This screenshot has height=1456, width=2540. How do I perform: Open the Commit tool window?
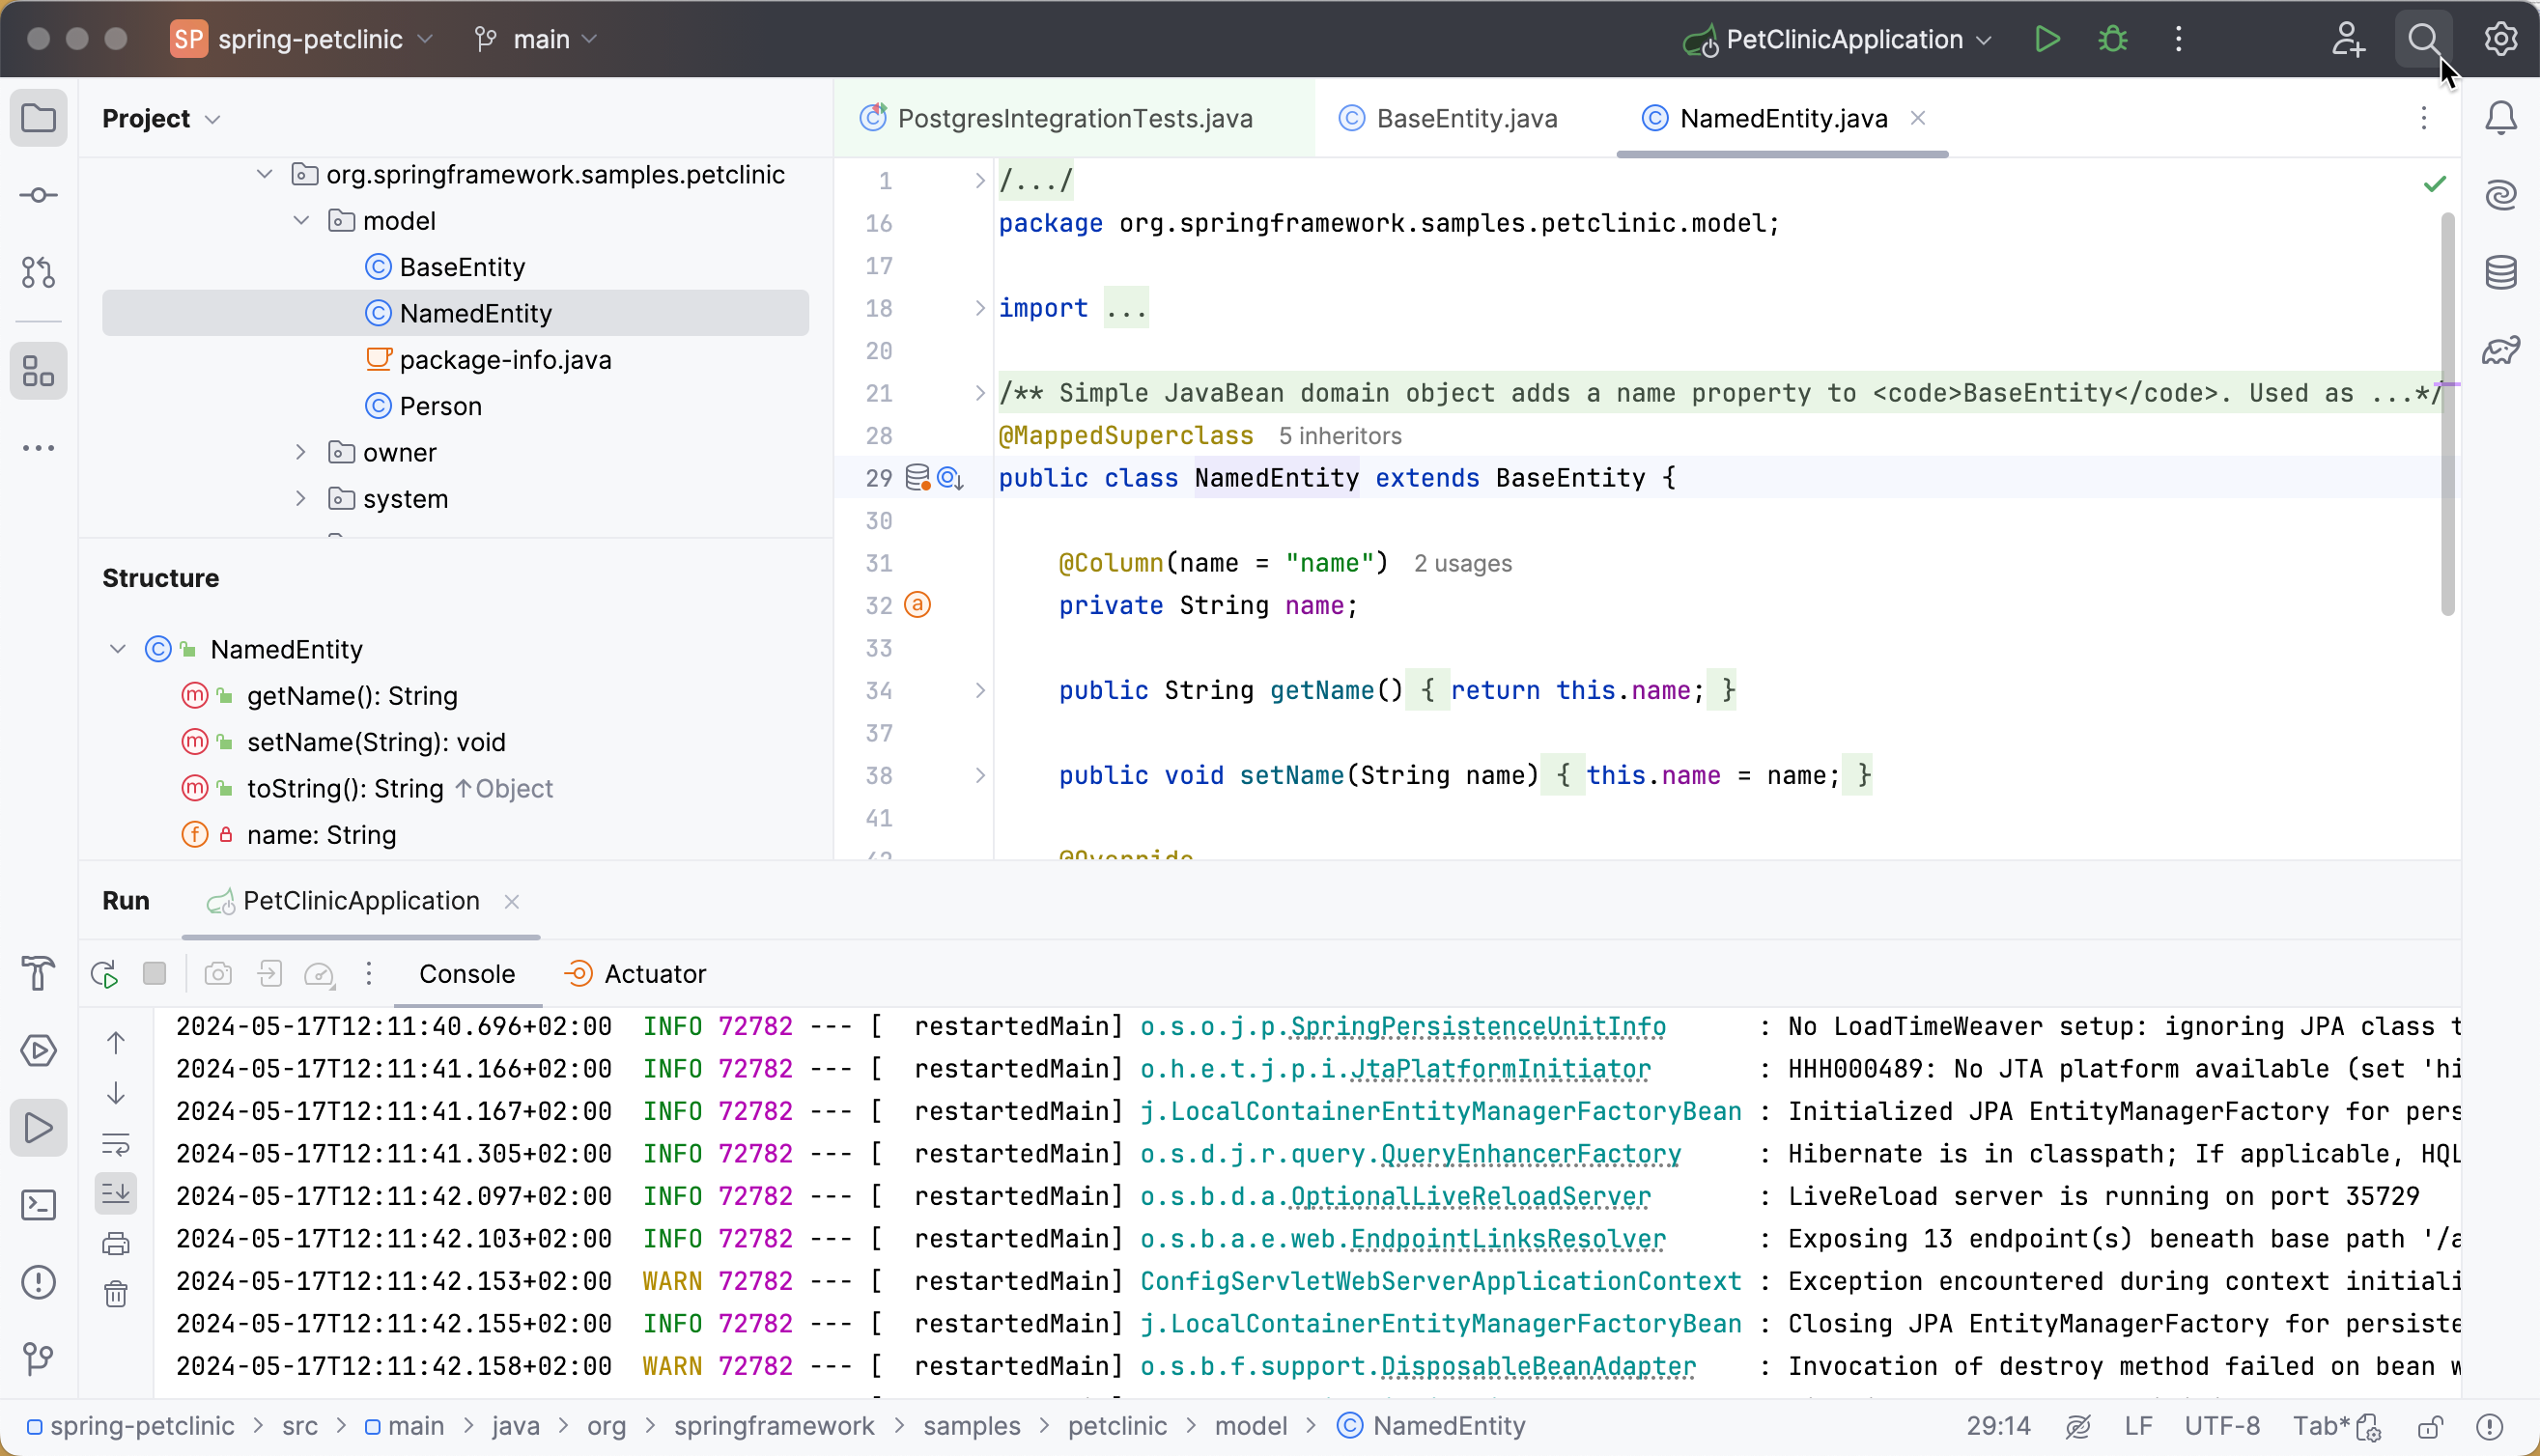coord(39,196)
